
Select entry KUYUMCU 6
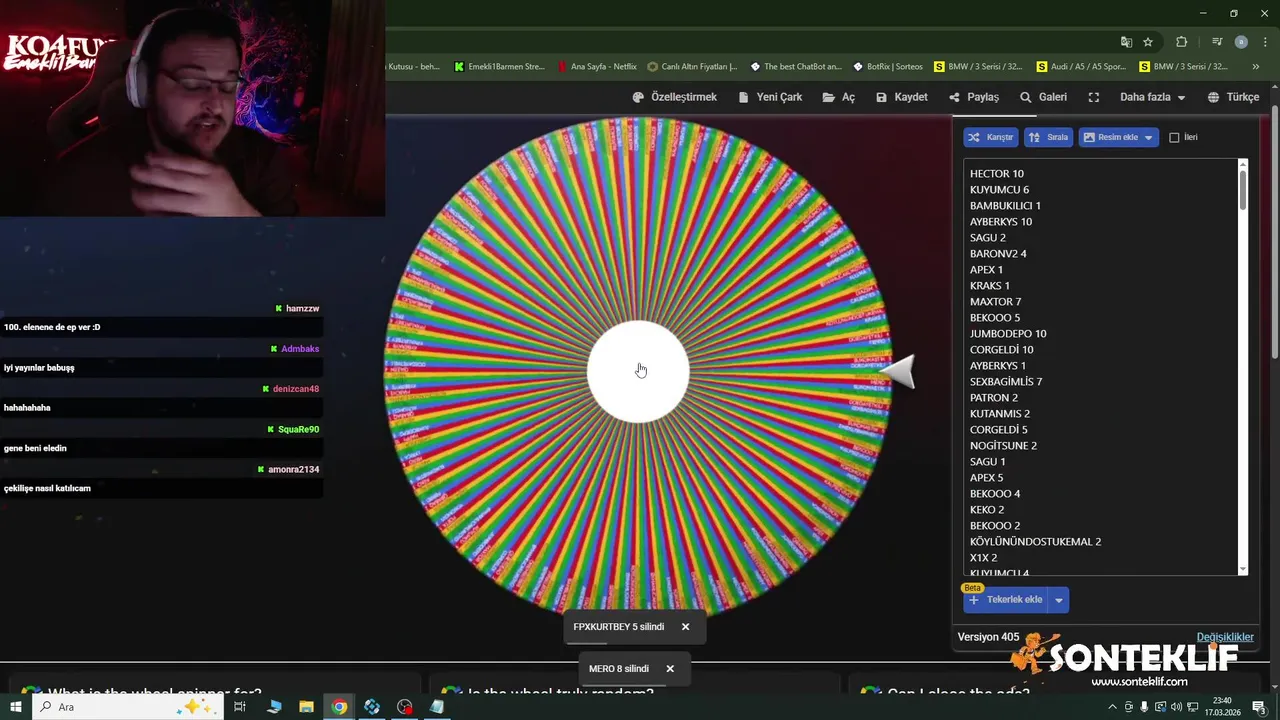tap(999, 190)
